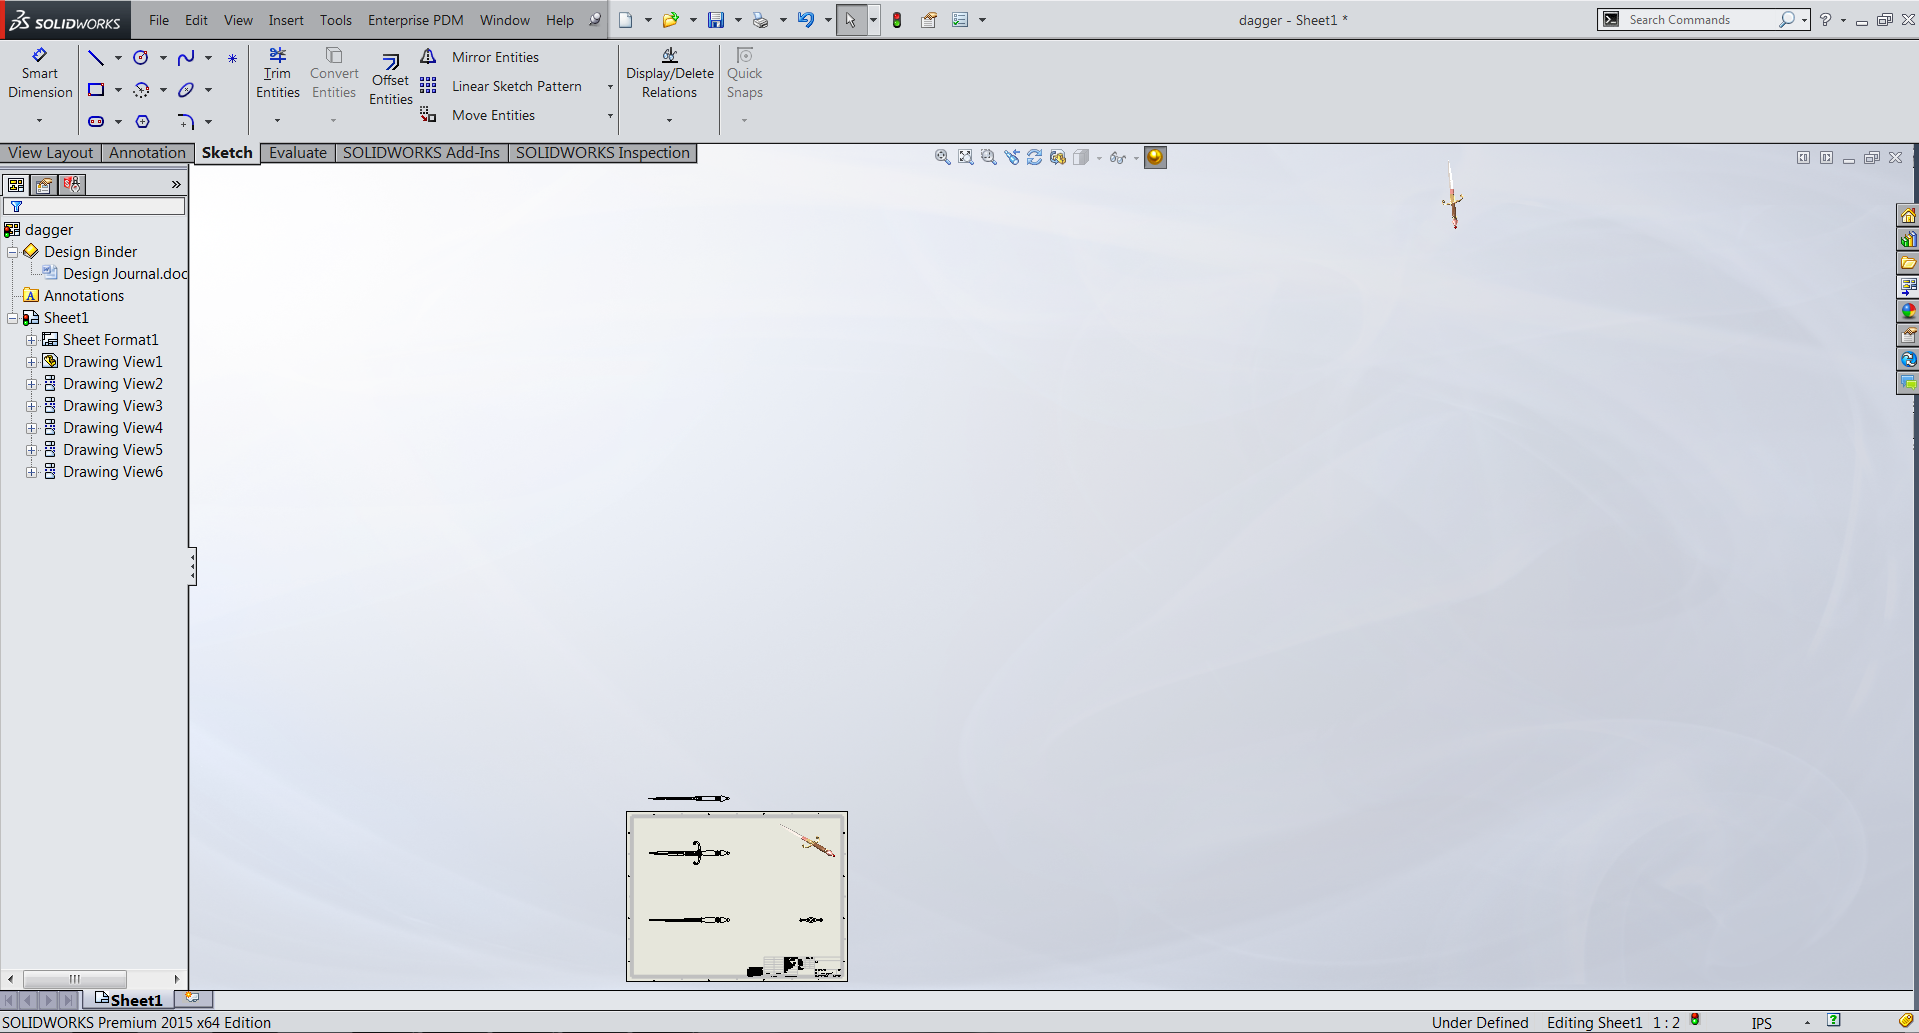Click the Rotate view icon
The image size is (1919, 1033).
click(x=1035, y=157)
